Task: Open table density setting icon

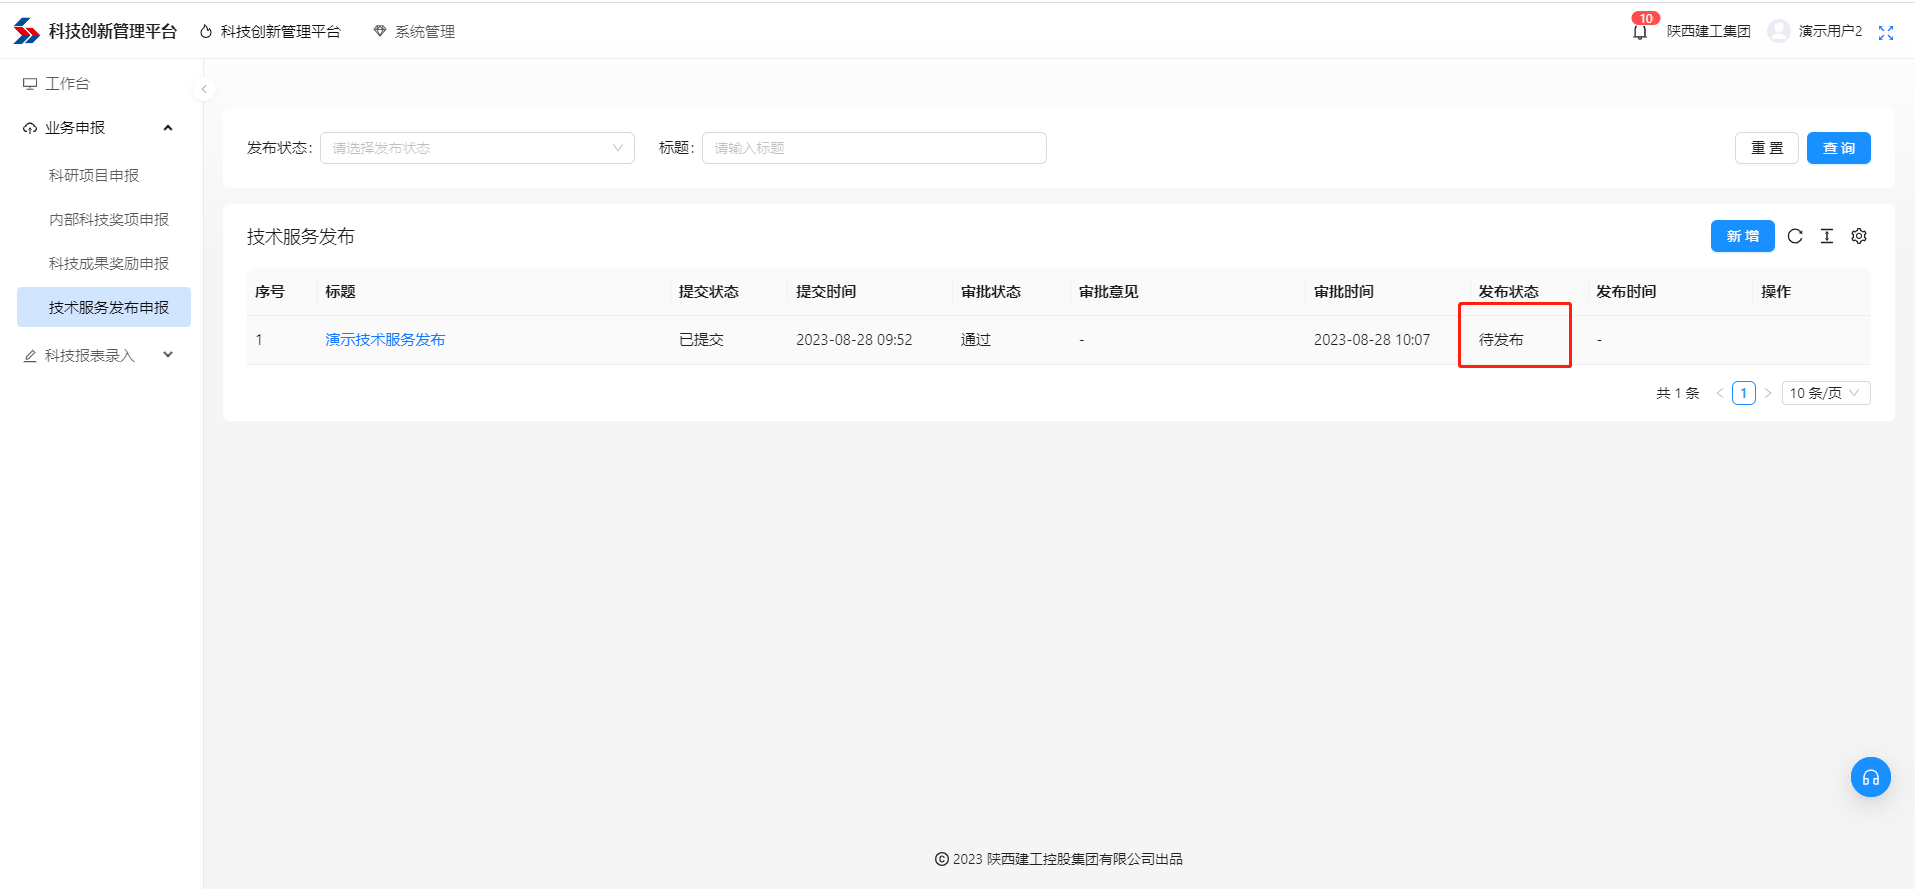Action: coord(1827,236)
